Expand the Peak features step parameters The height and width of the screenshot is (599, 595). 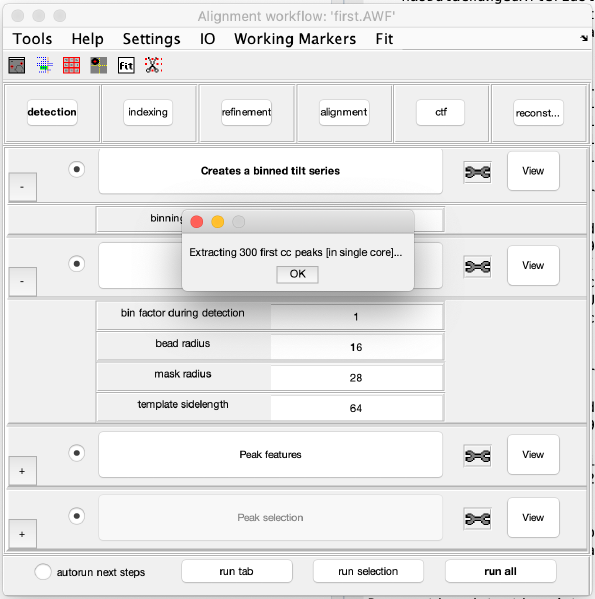[22, 471]
